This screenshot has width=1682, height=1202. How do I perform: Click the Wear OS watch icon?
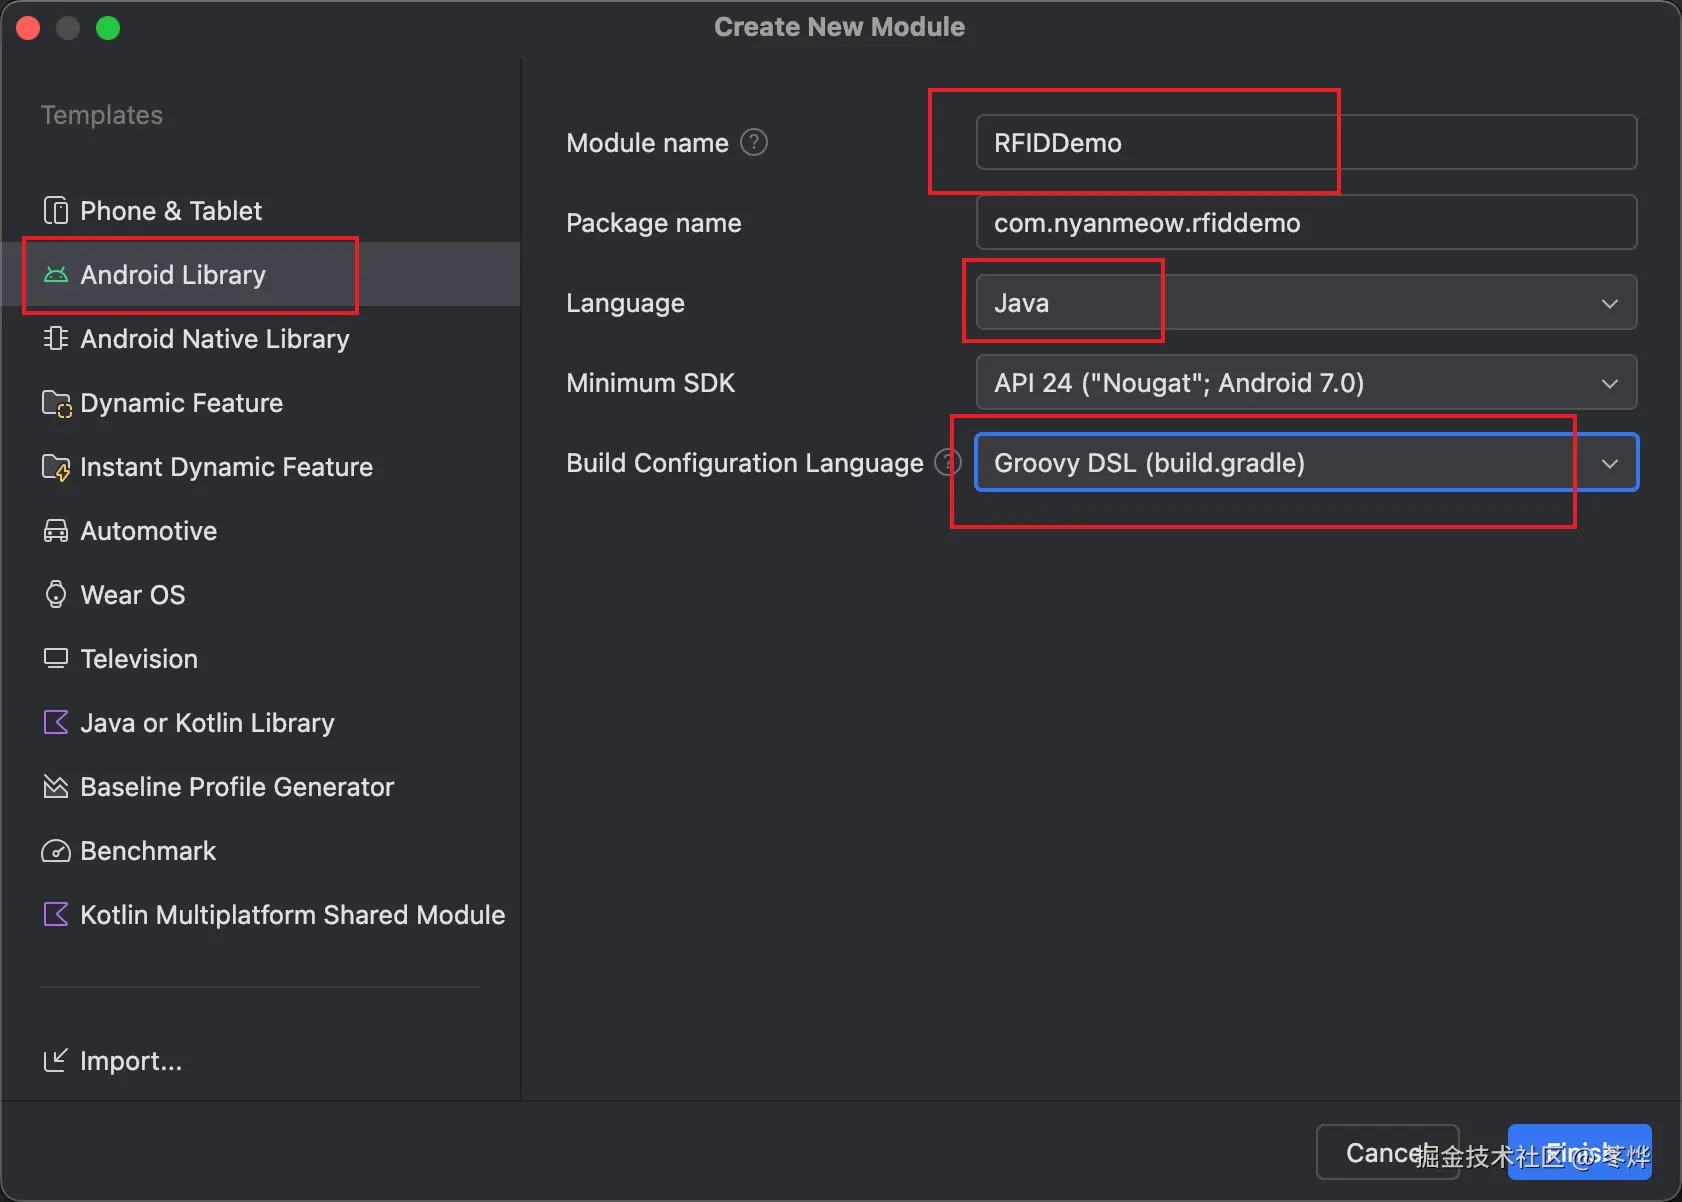pyautogui.click(x=56, y=595)
